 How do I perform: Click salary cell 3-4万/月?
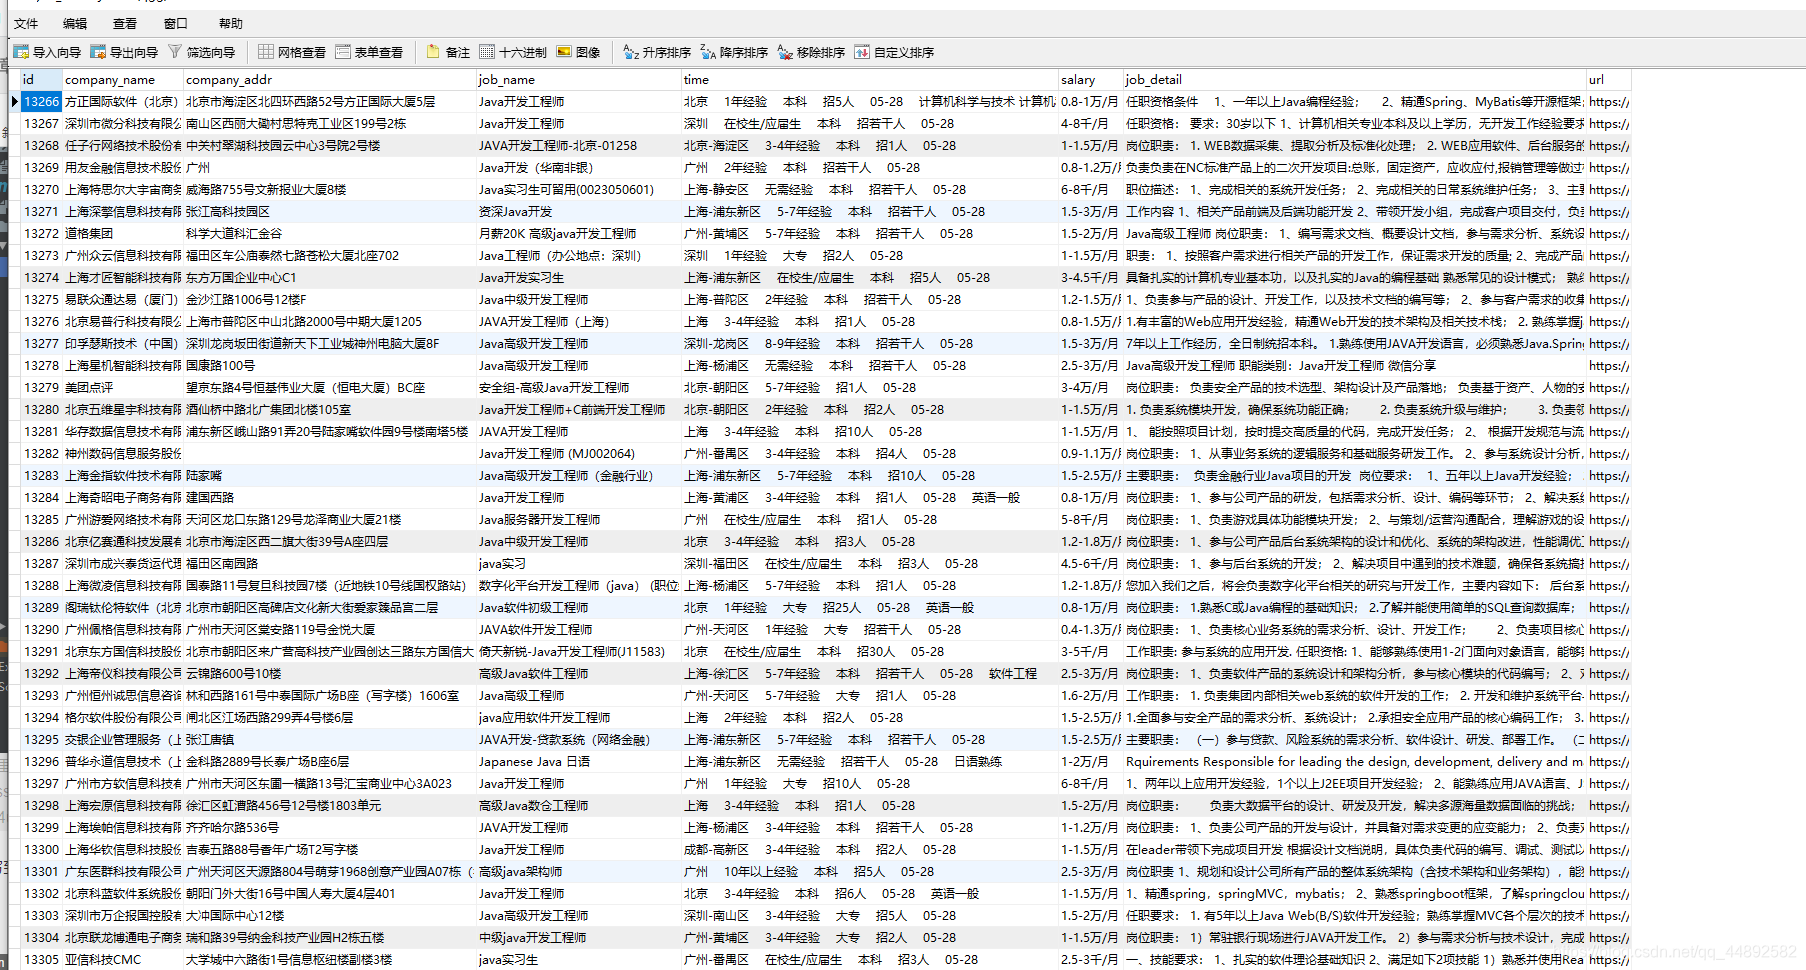click(1090, 387)
